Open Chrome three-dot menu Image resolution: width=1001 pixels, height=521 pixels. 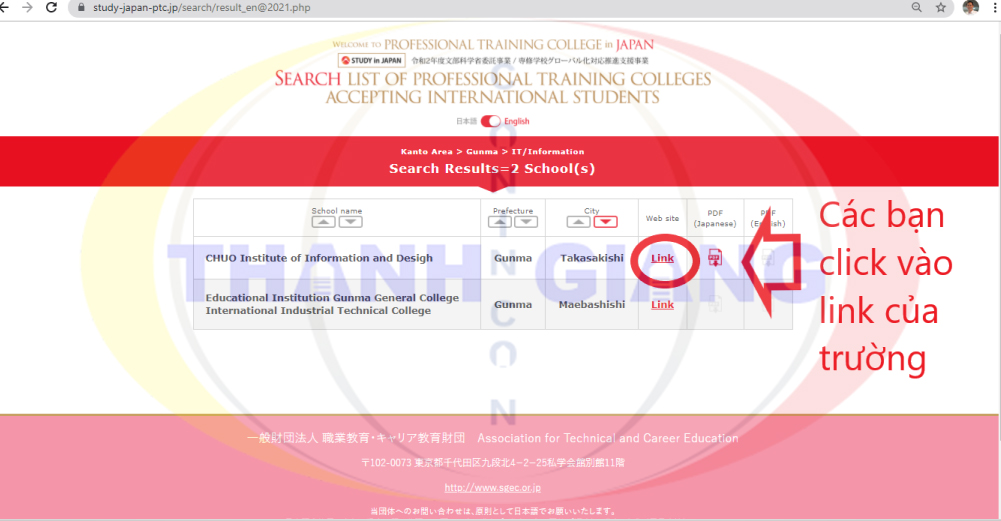(x=993, y=7)
